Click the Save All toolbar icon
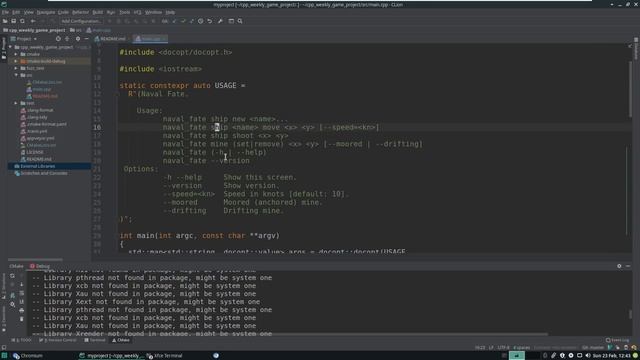 (x=13, y=21)
